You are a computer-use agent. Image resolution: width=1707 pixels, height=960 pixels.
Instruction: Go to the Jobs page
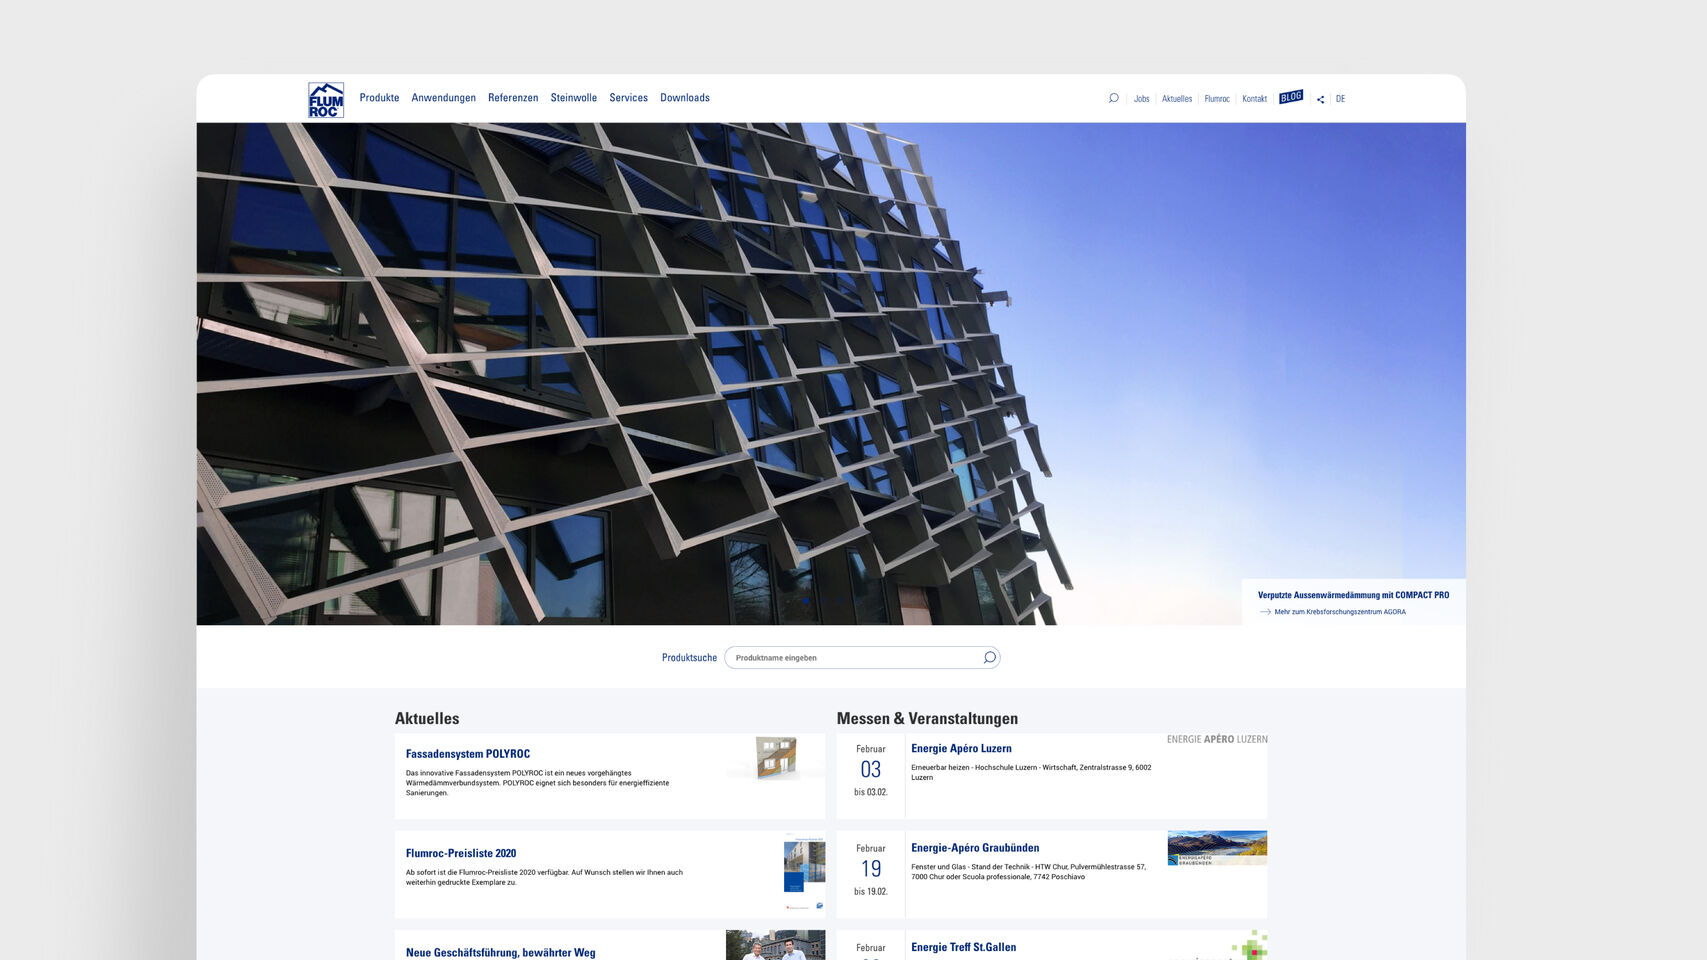tap(1141, 99)
